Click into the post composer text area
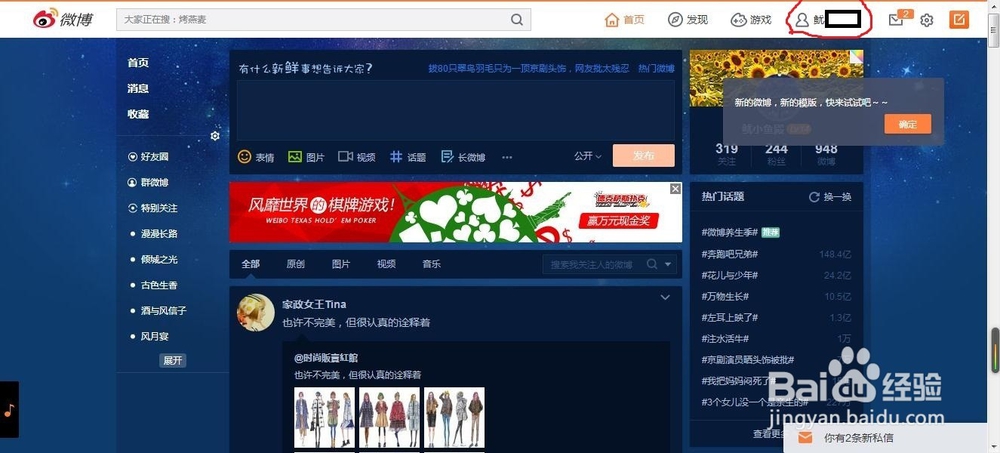The height and width of the screenshot is (453, 1000). 455,110
